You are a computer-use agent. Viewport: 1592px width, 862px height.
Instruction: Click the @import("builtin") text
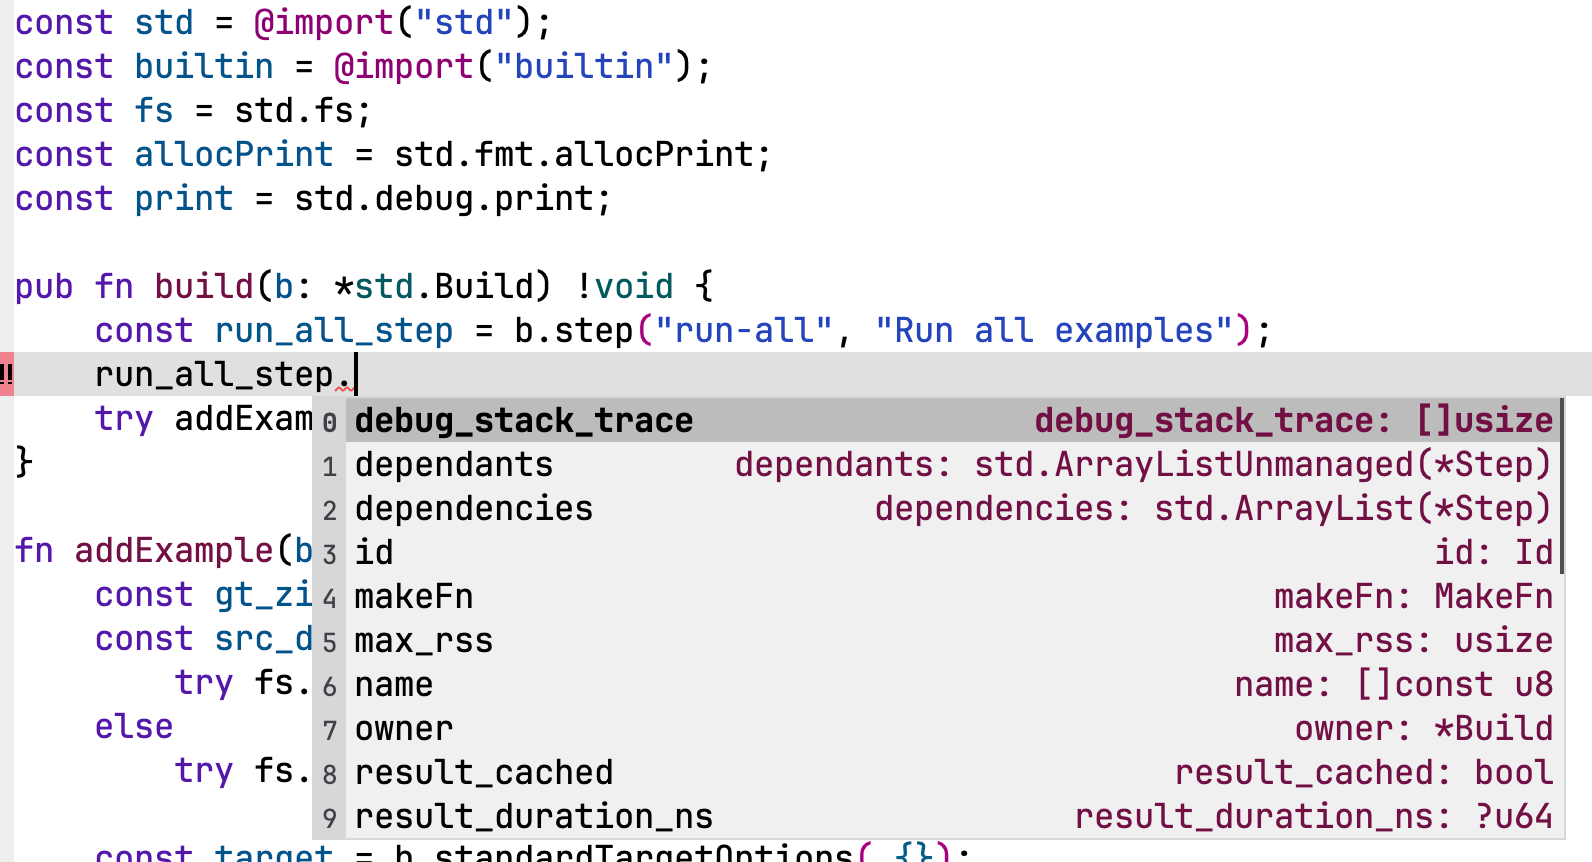(x=513, y=66)
